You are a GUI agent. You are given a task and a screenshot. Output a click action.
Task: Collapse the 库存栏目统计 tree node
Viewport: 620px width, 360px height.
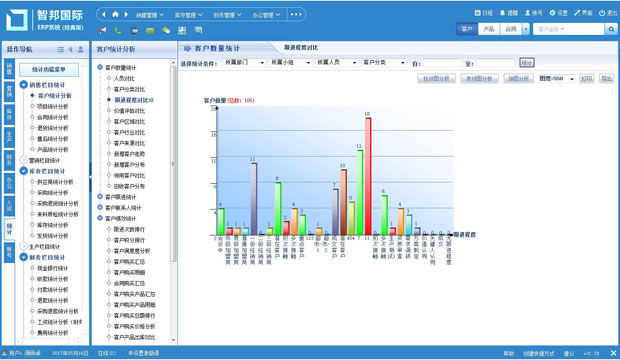(24, 171)
